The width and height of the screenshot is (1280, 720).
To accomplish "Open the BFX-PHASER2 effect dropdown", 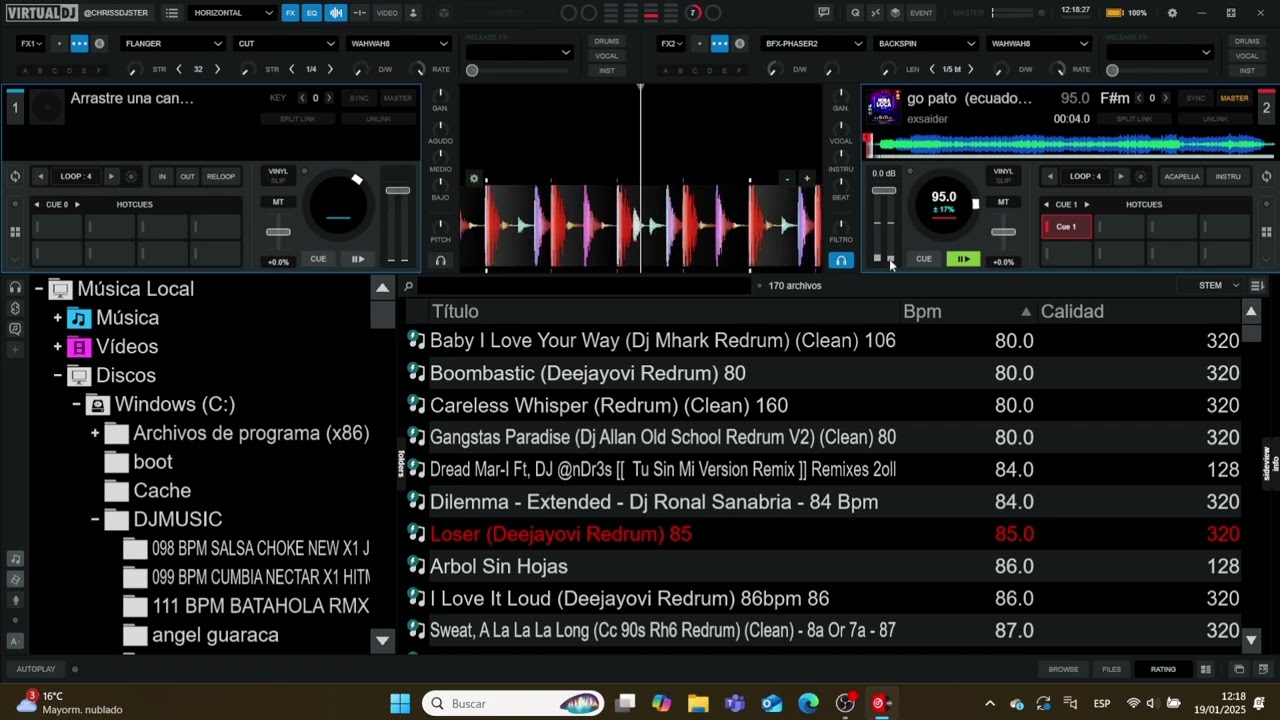I will [813, 44].
